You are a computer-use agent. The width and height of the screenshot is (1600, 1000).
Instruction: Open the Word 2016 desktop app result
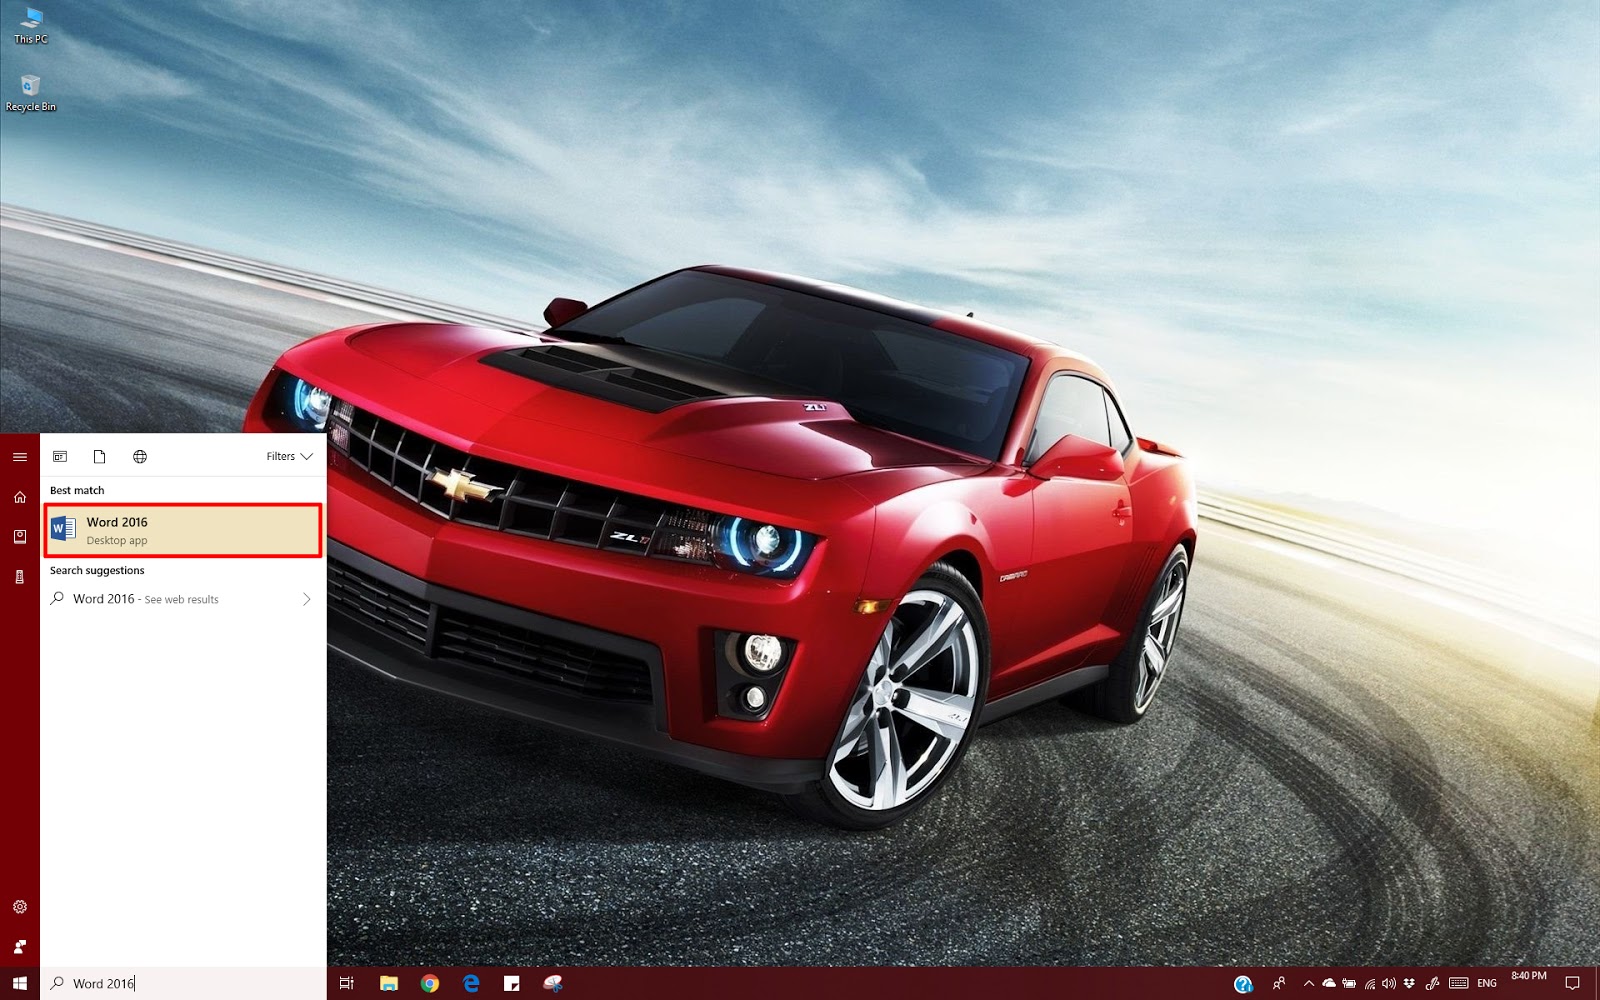183,530
